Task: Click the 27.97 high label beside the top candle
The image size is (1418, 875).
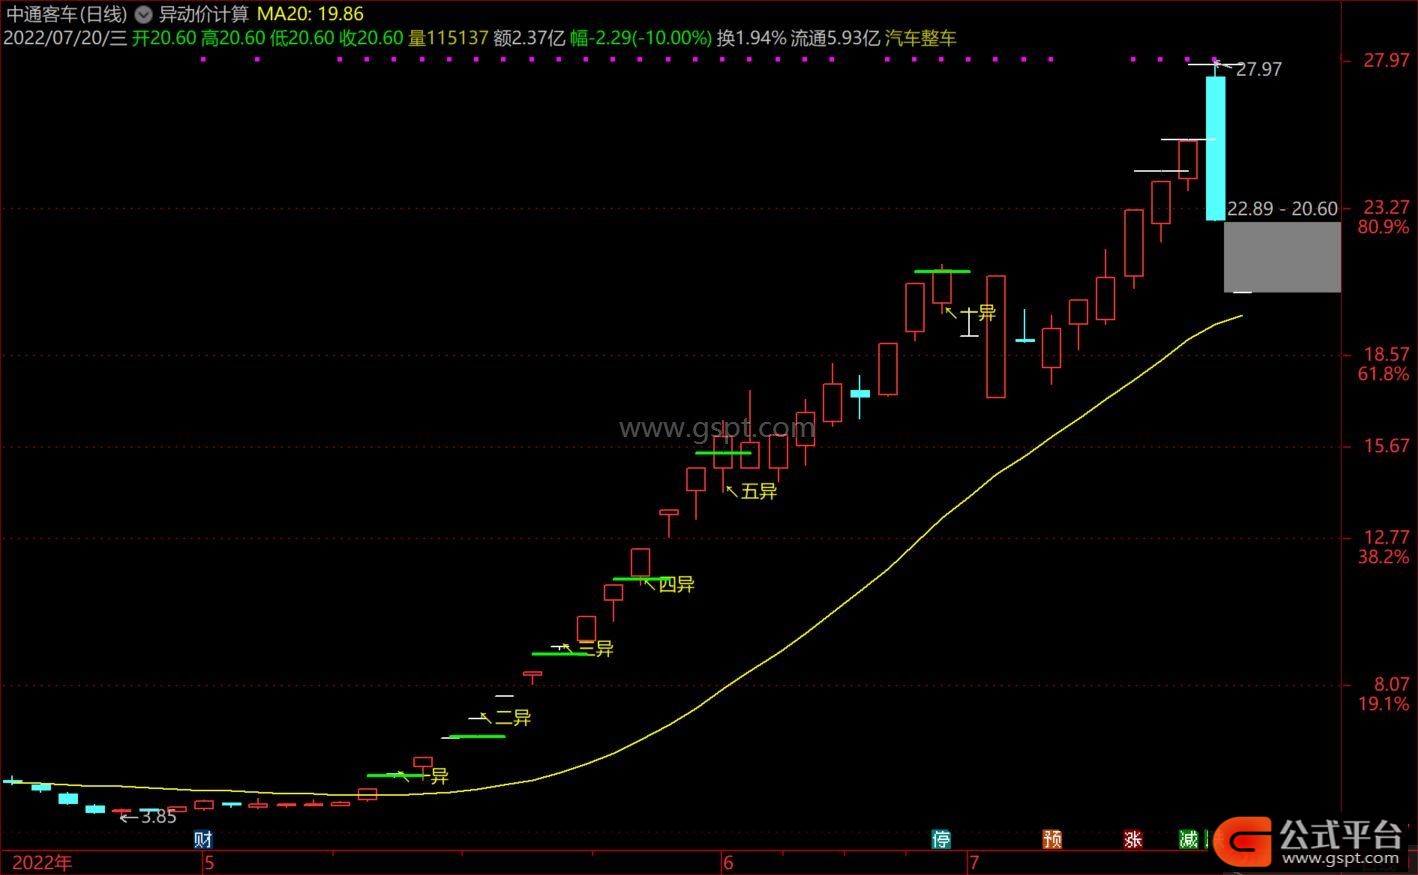Action: coord(1259,69)
